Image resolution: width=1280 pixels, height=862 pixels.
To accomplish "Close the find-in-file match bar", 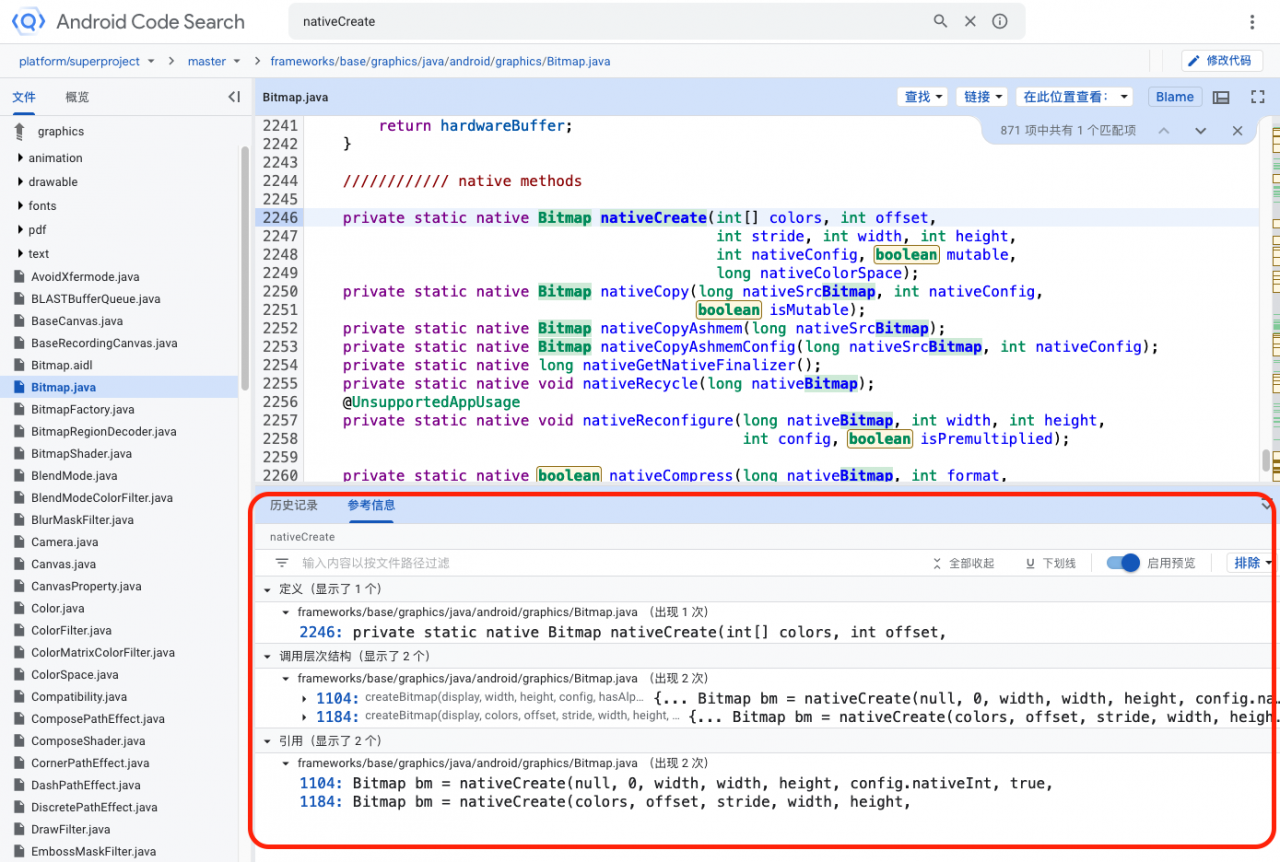I will click(1237, 131).
